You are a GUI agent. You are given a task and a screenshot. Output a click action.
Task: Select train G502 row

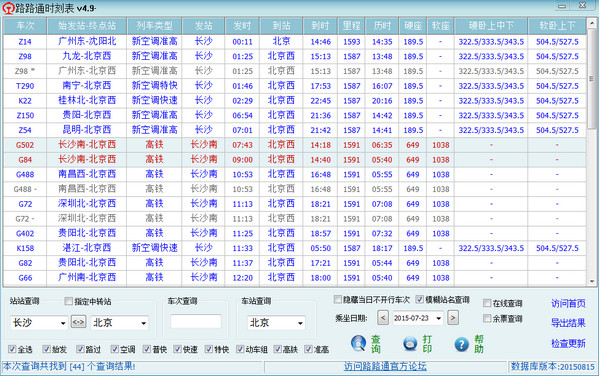point(294,145)
